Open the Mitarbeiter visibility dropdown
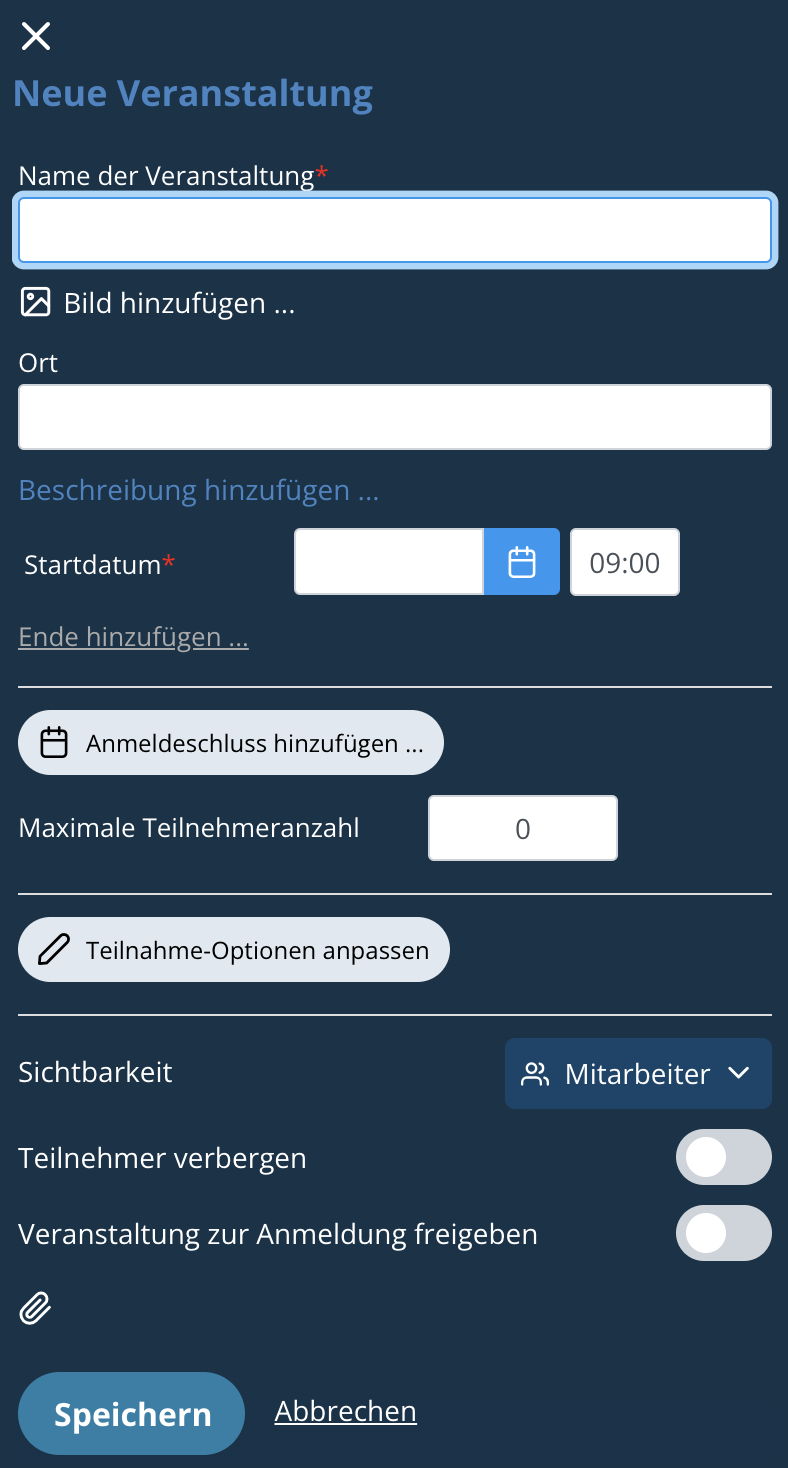Viewport: 788px width, 1468px height. pos(637,1074)
